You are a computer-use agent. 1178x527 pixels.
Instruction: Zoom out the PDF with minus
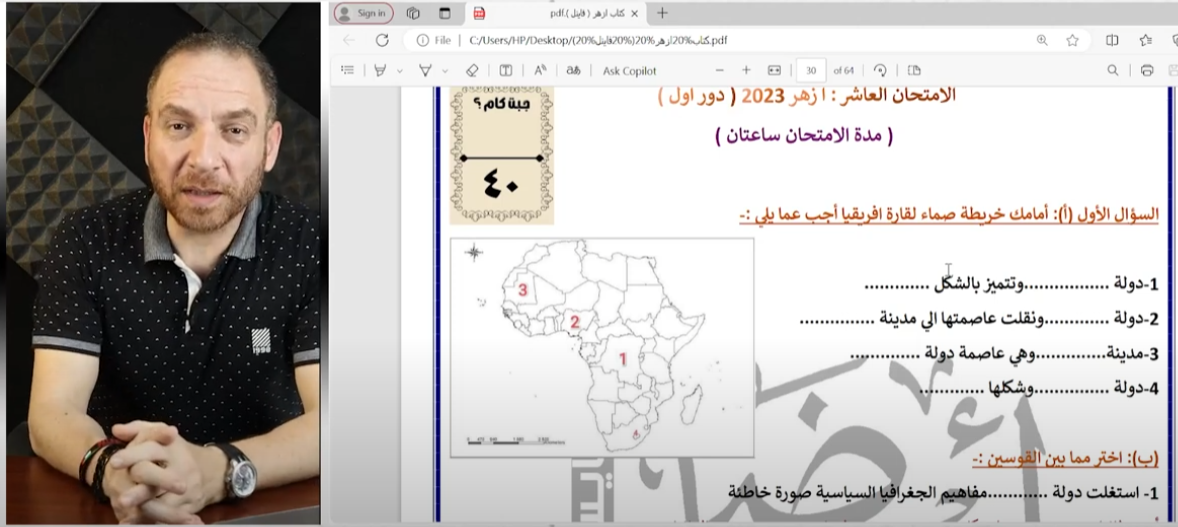[x=719, y=70]
